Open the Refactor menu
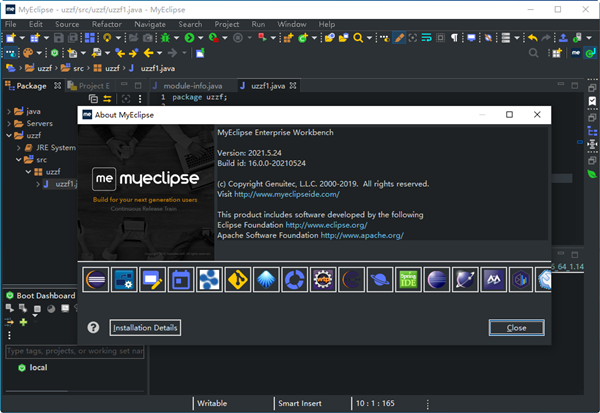Image resolution: width=600 pixels, height=413 pixels. point(106,24)
